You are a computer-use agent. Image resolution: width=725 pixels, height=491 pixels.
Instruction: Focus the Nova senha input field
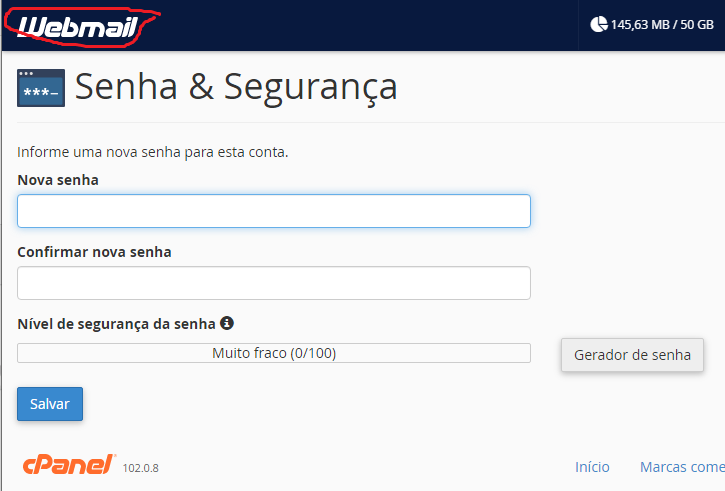click(274, 211)
